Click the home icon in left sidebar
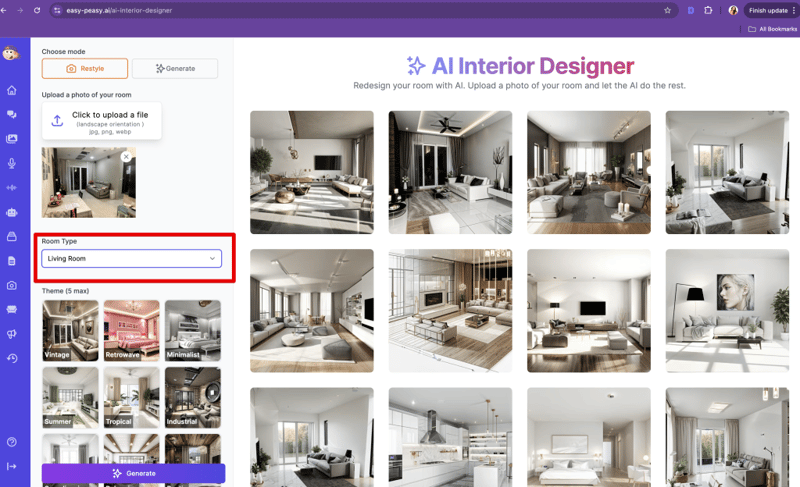 point(12,90)
